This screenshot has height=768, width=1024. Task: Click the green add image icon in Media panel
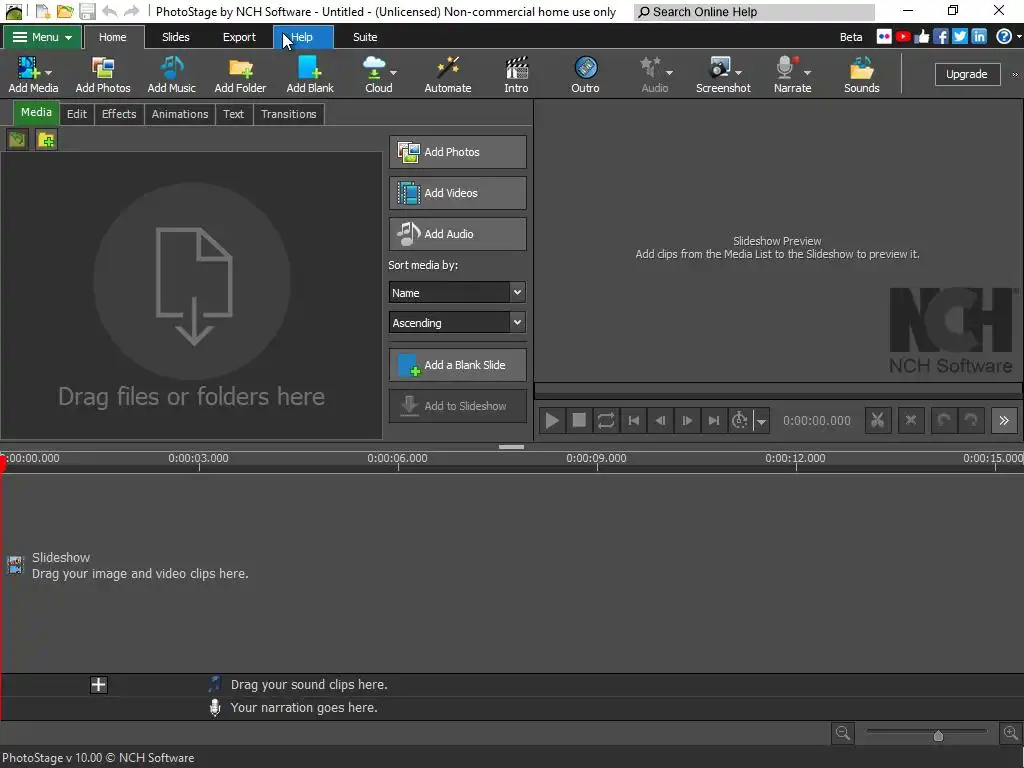coord(18,139)
